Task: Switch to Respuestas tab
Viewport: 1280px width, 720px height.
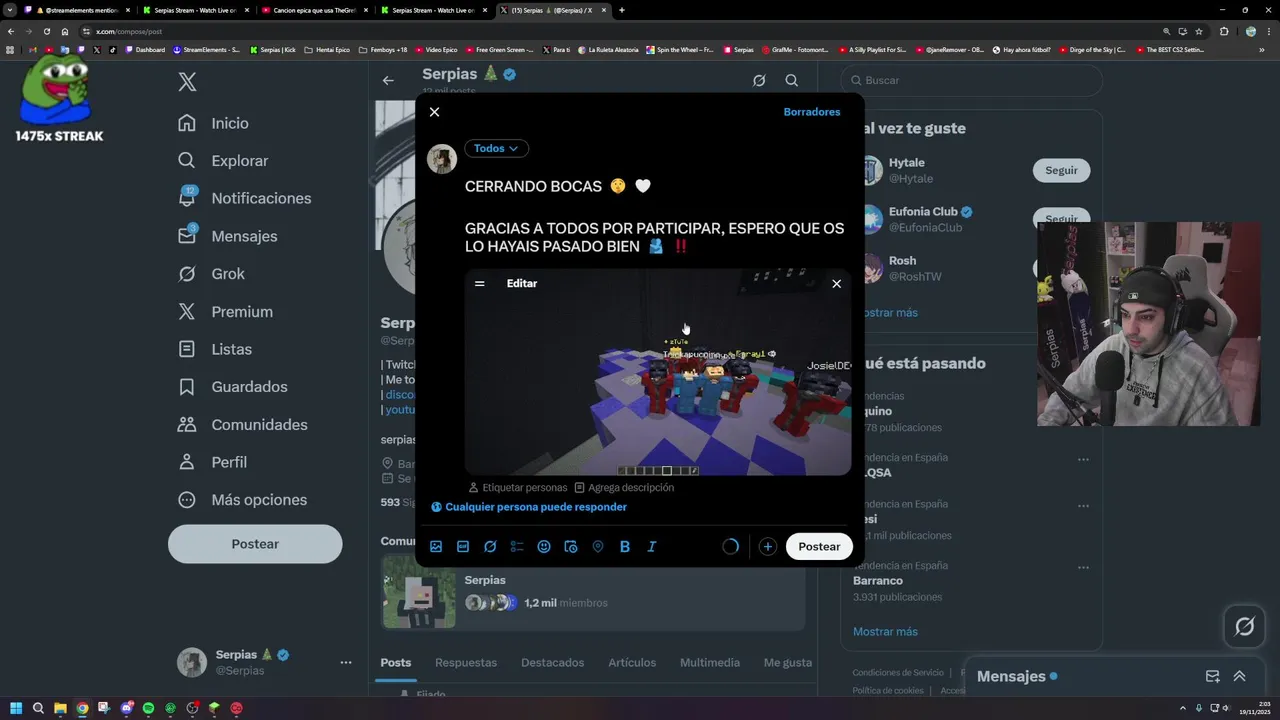Action: pyautogui.click(x=466, y=663)
